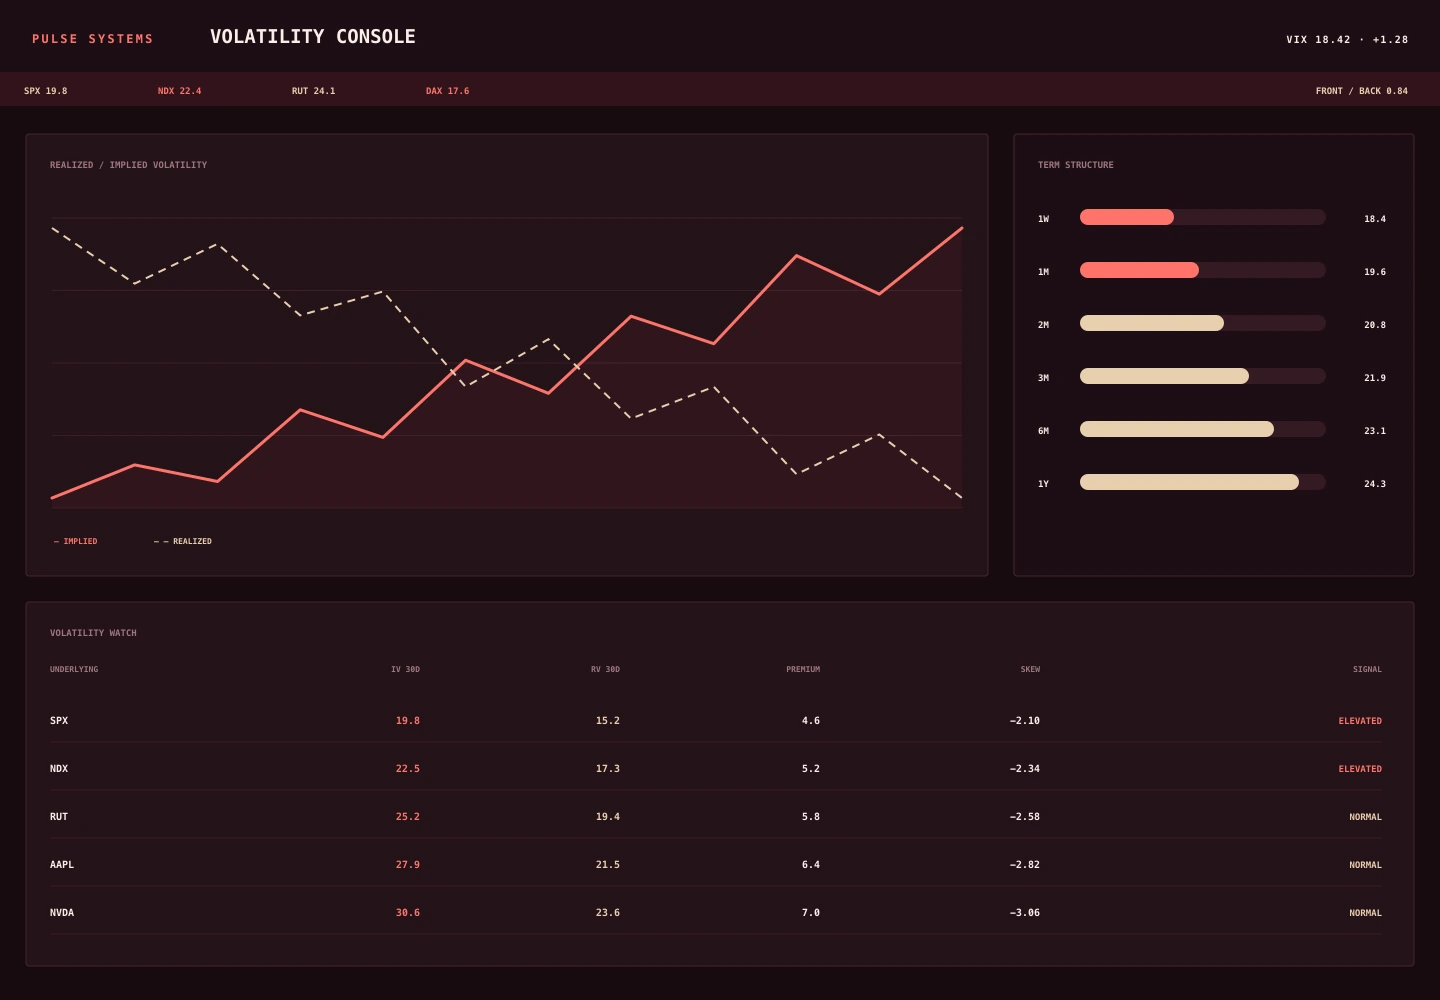Toggle the REALIZED legend entry
Image resolution: width=1440 pixels, height=1000 pixels.
(183, 541)
